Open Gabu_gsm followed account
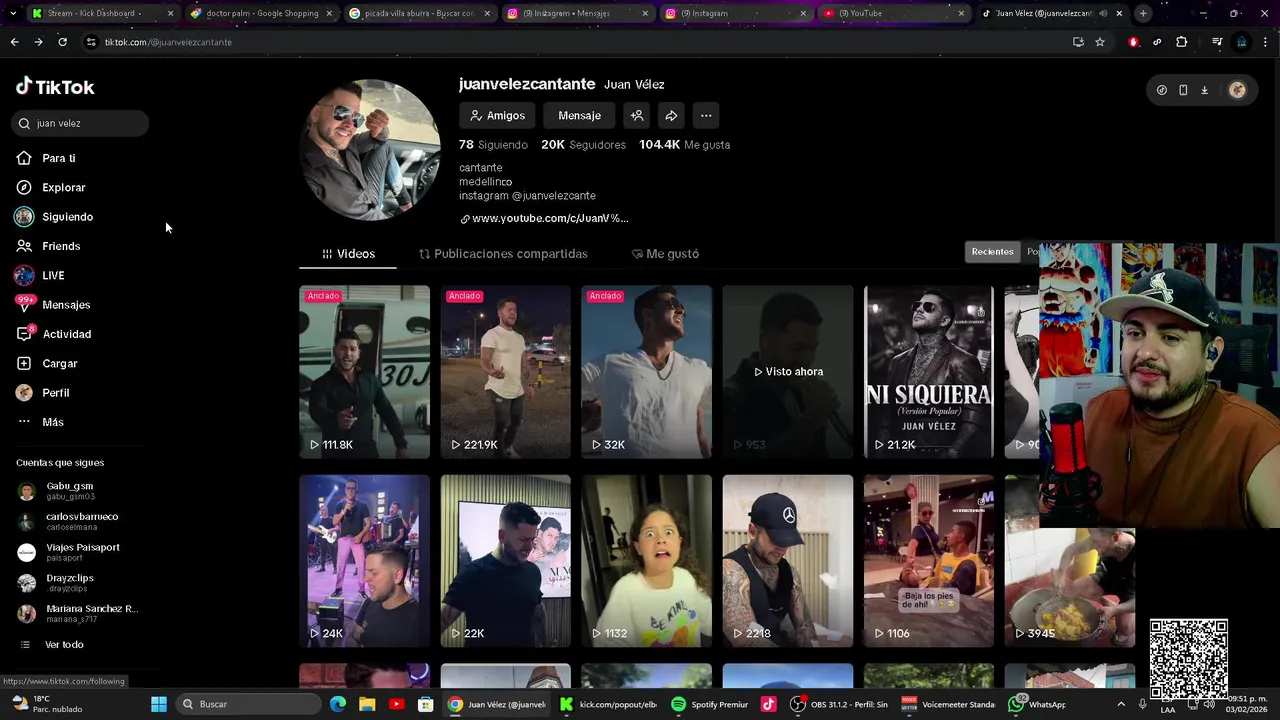The image size is (1280, 720). tap(70, 491)
